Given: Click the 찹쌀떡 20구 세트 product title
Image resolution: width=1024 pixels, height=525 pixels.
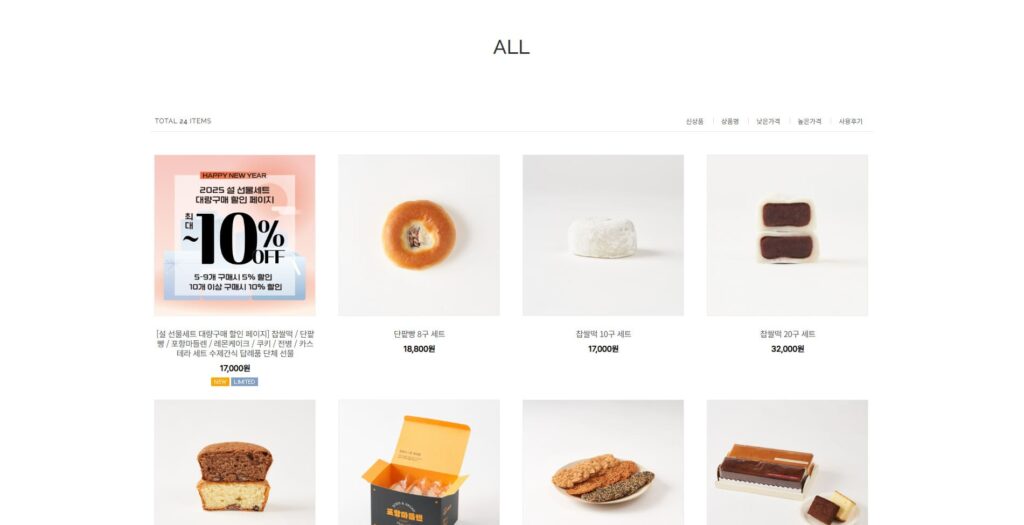Looking at the screenshot, I should pyautogui.click(x=787, y=334).
